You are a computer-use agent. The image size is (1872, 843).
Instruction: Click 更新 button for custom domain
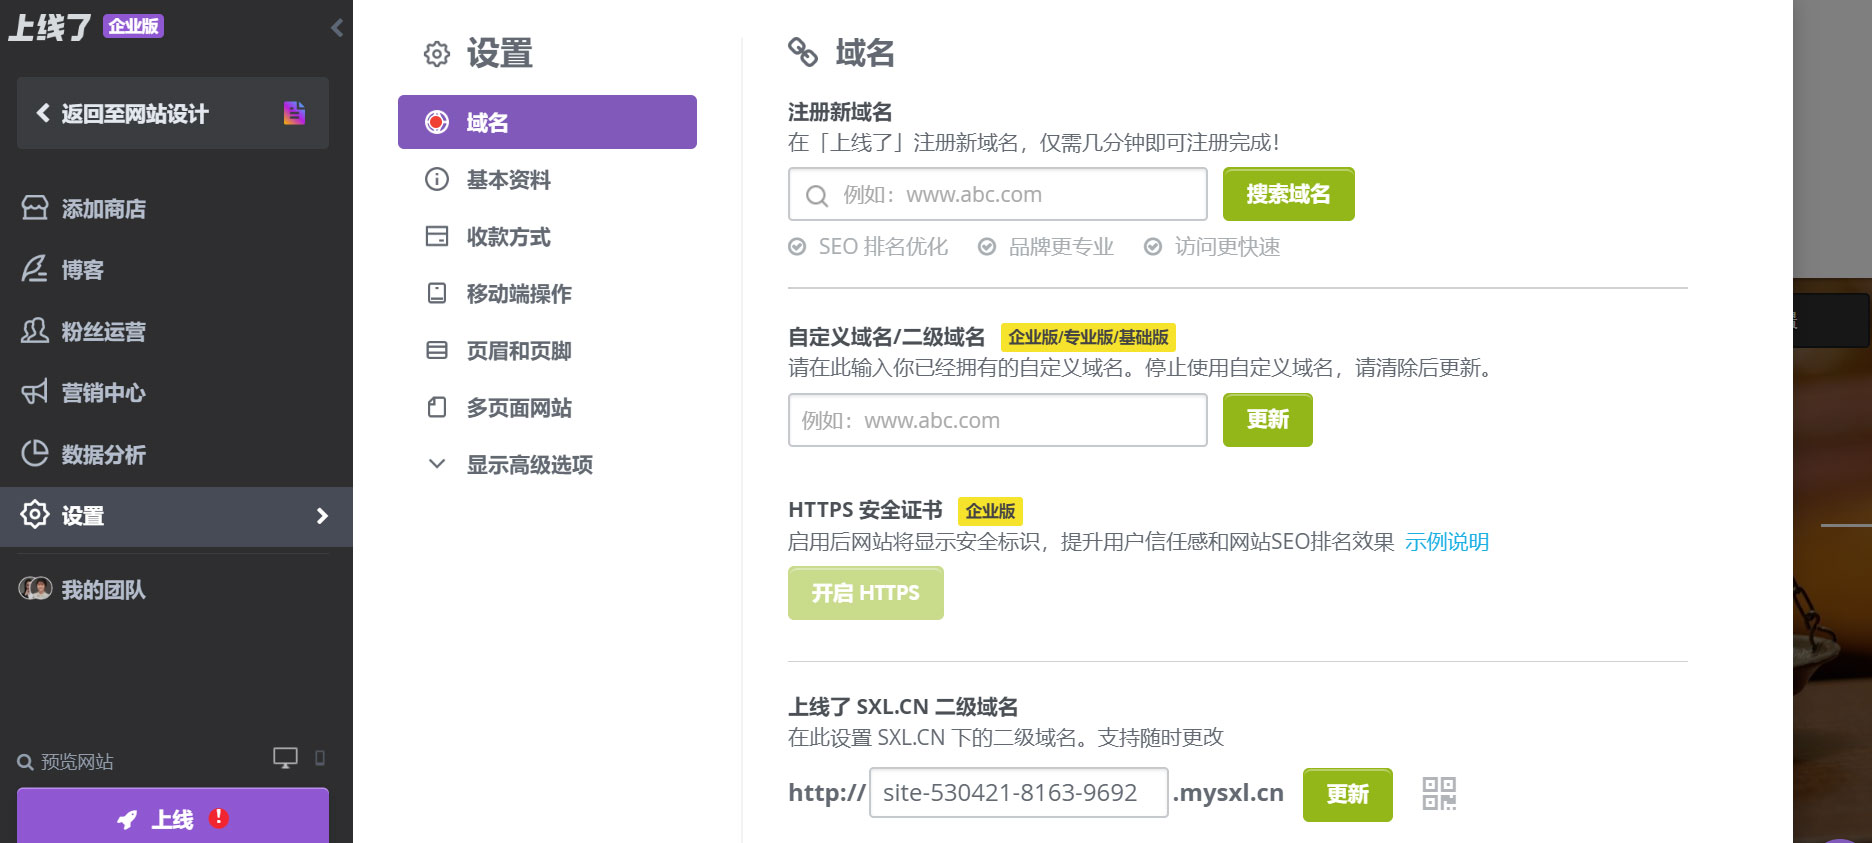click(x=1267, y=419)
